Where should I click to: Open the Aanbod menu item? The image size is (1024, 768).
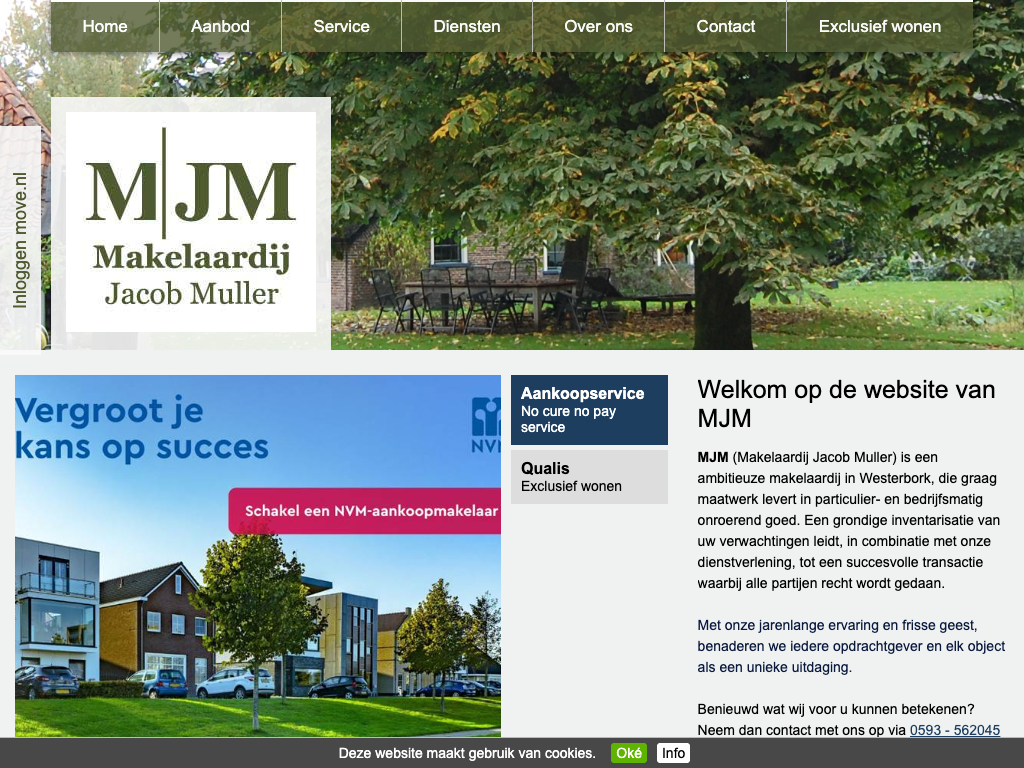point(220,27)
